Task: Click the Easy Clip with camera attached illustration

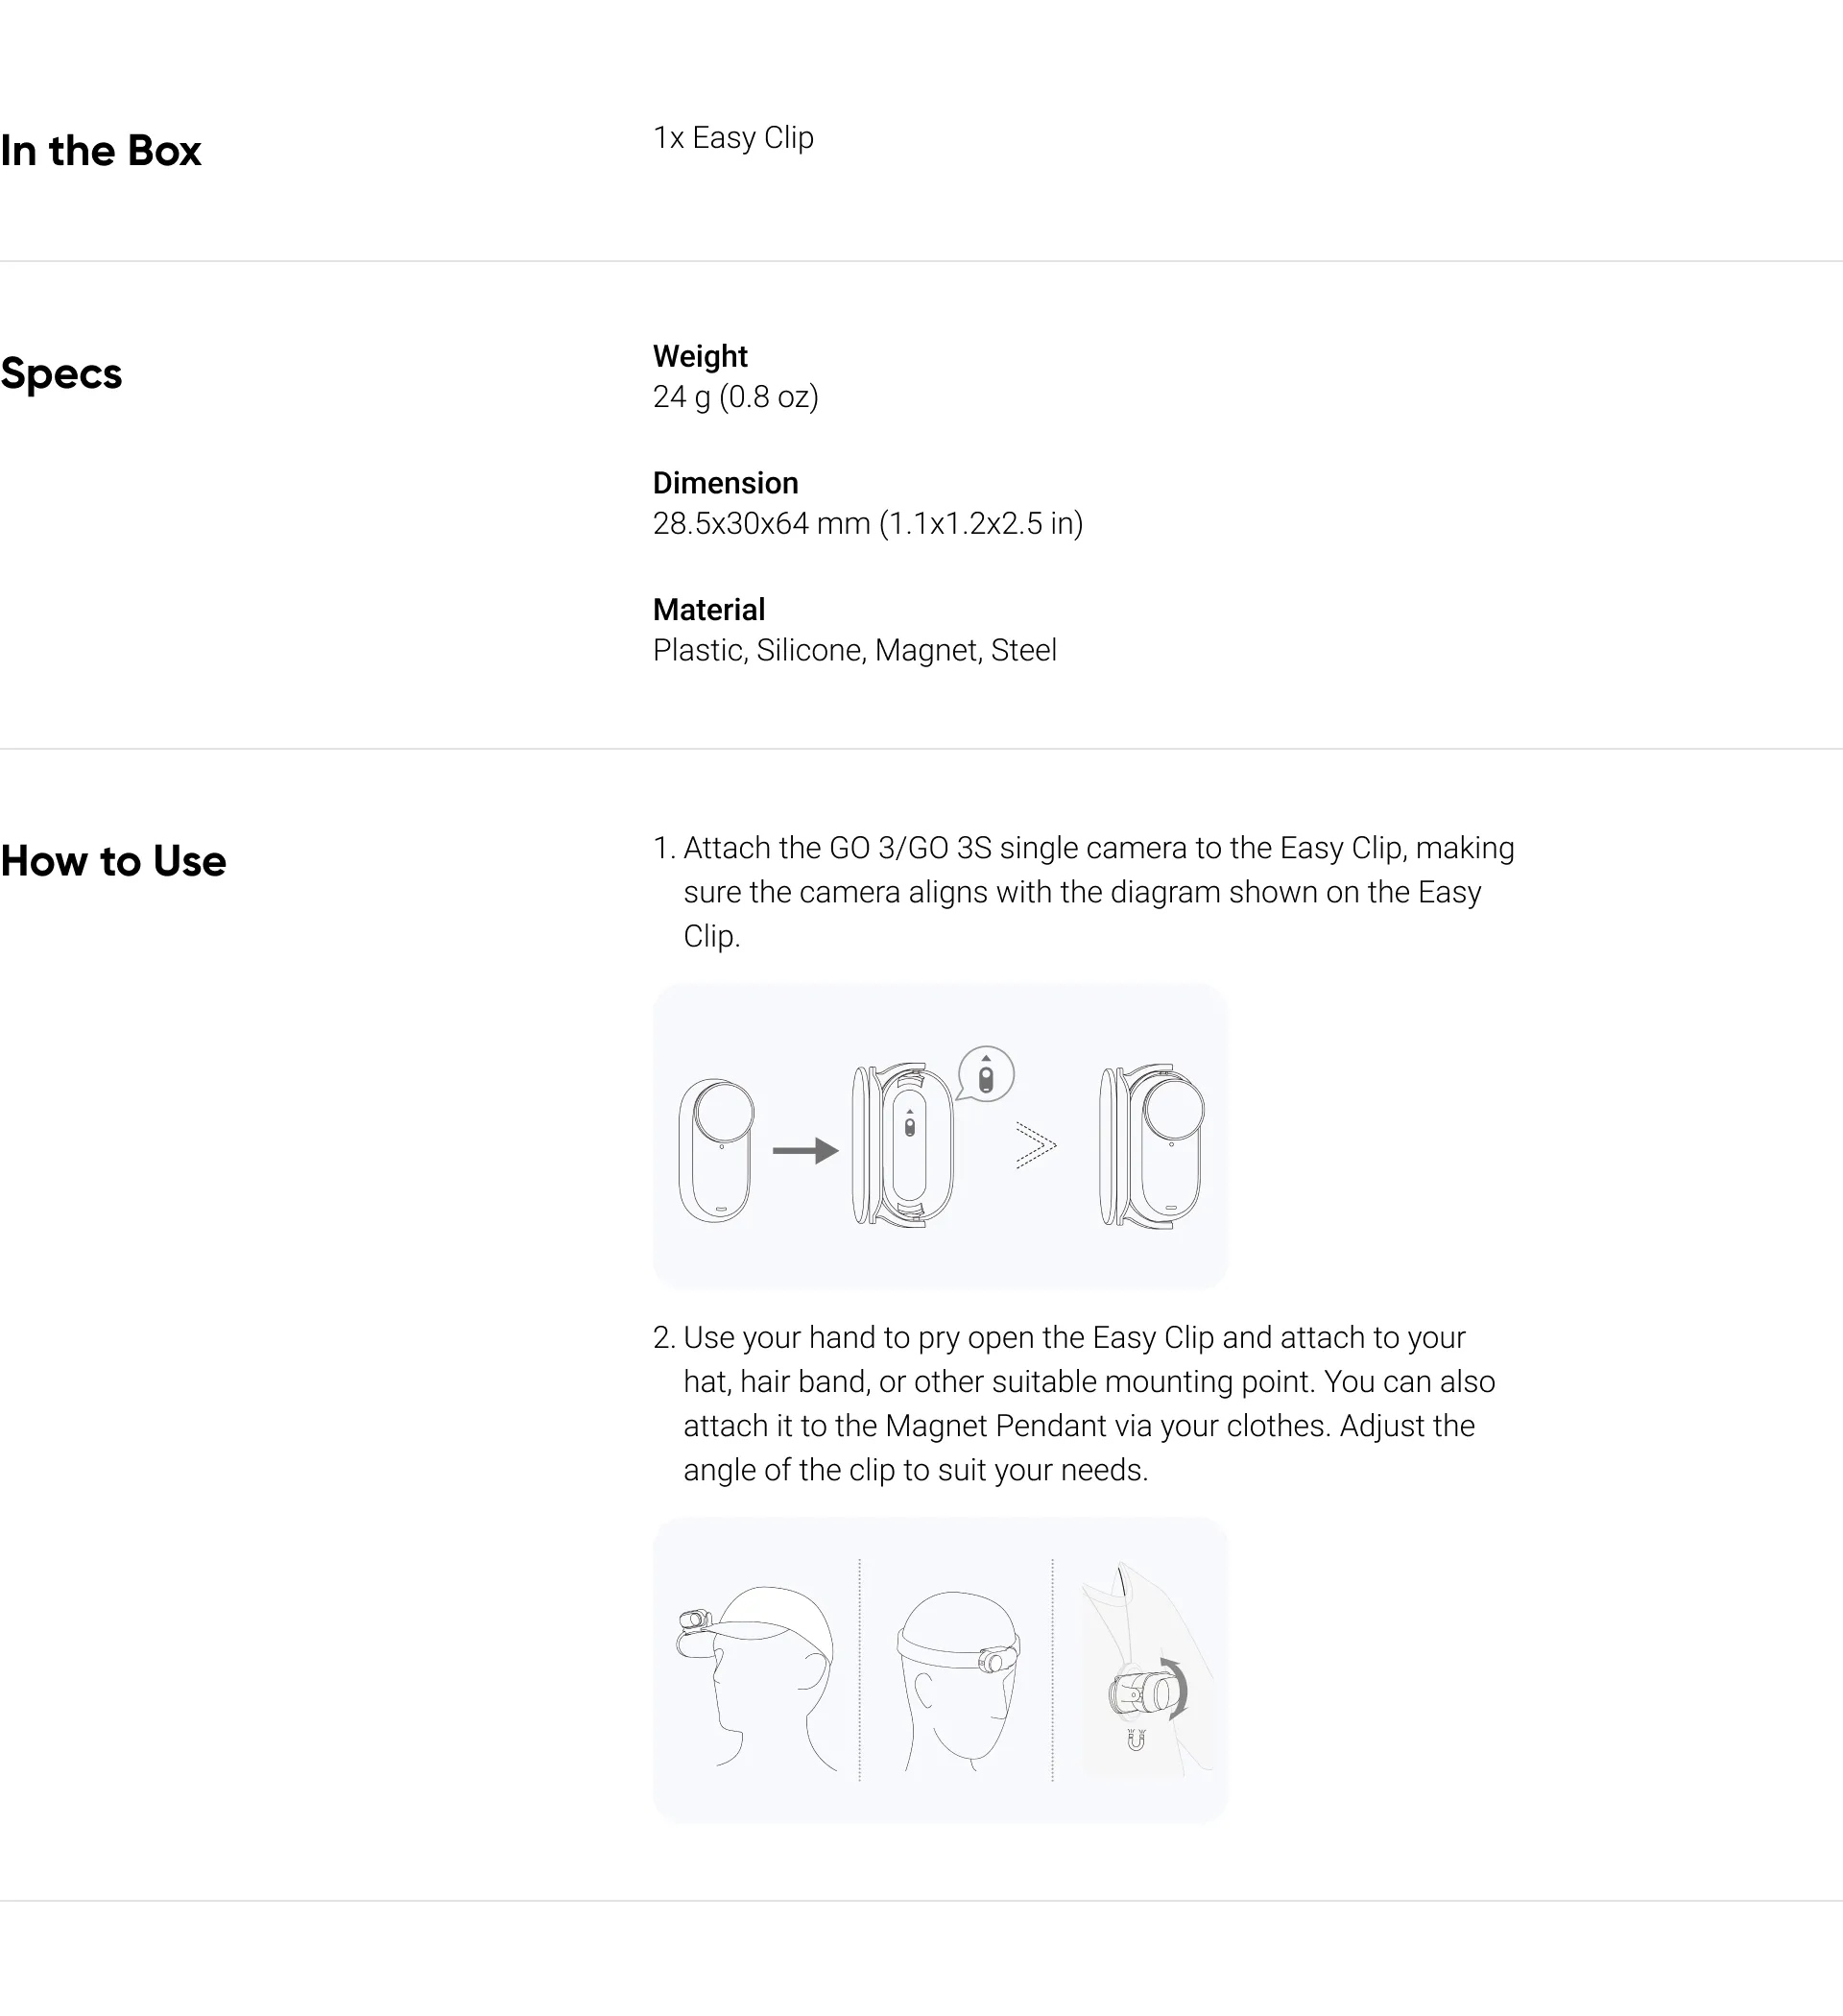Action: 1151,1146
